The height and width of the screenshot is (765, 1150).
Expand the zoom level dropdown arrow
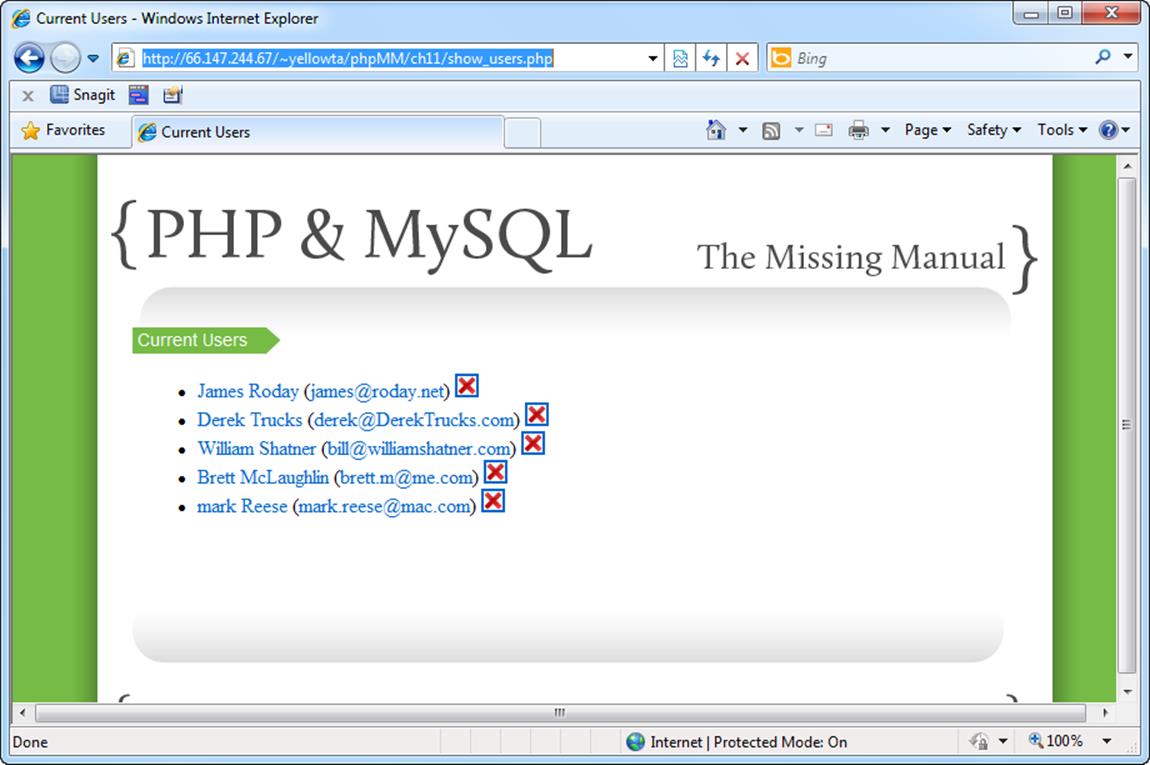pyautogui.click(x=1107, y=742)
